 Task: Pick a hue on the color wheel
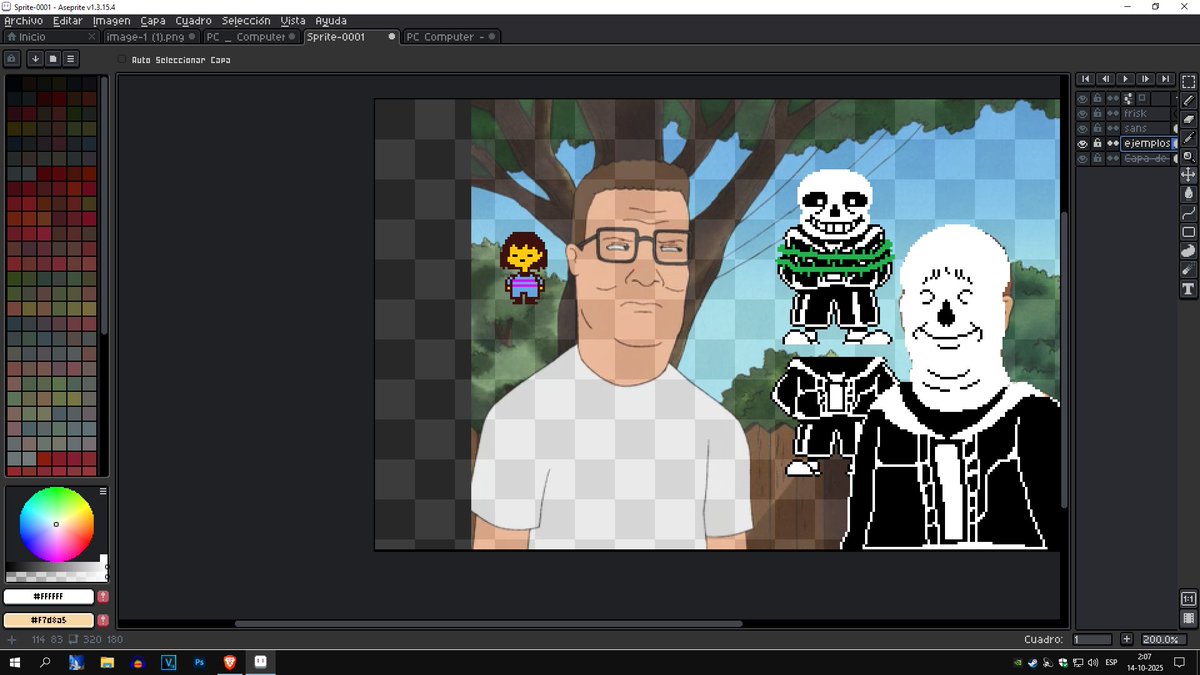(x=57, y=524)
